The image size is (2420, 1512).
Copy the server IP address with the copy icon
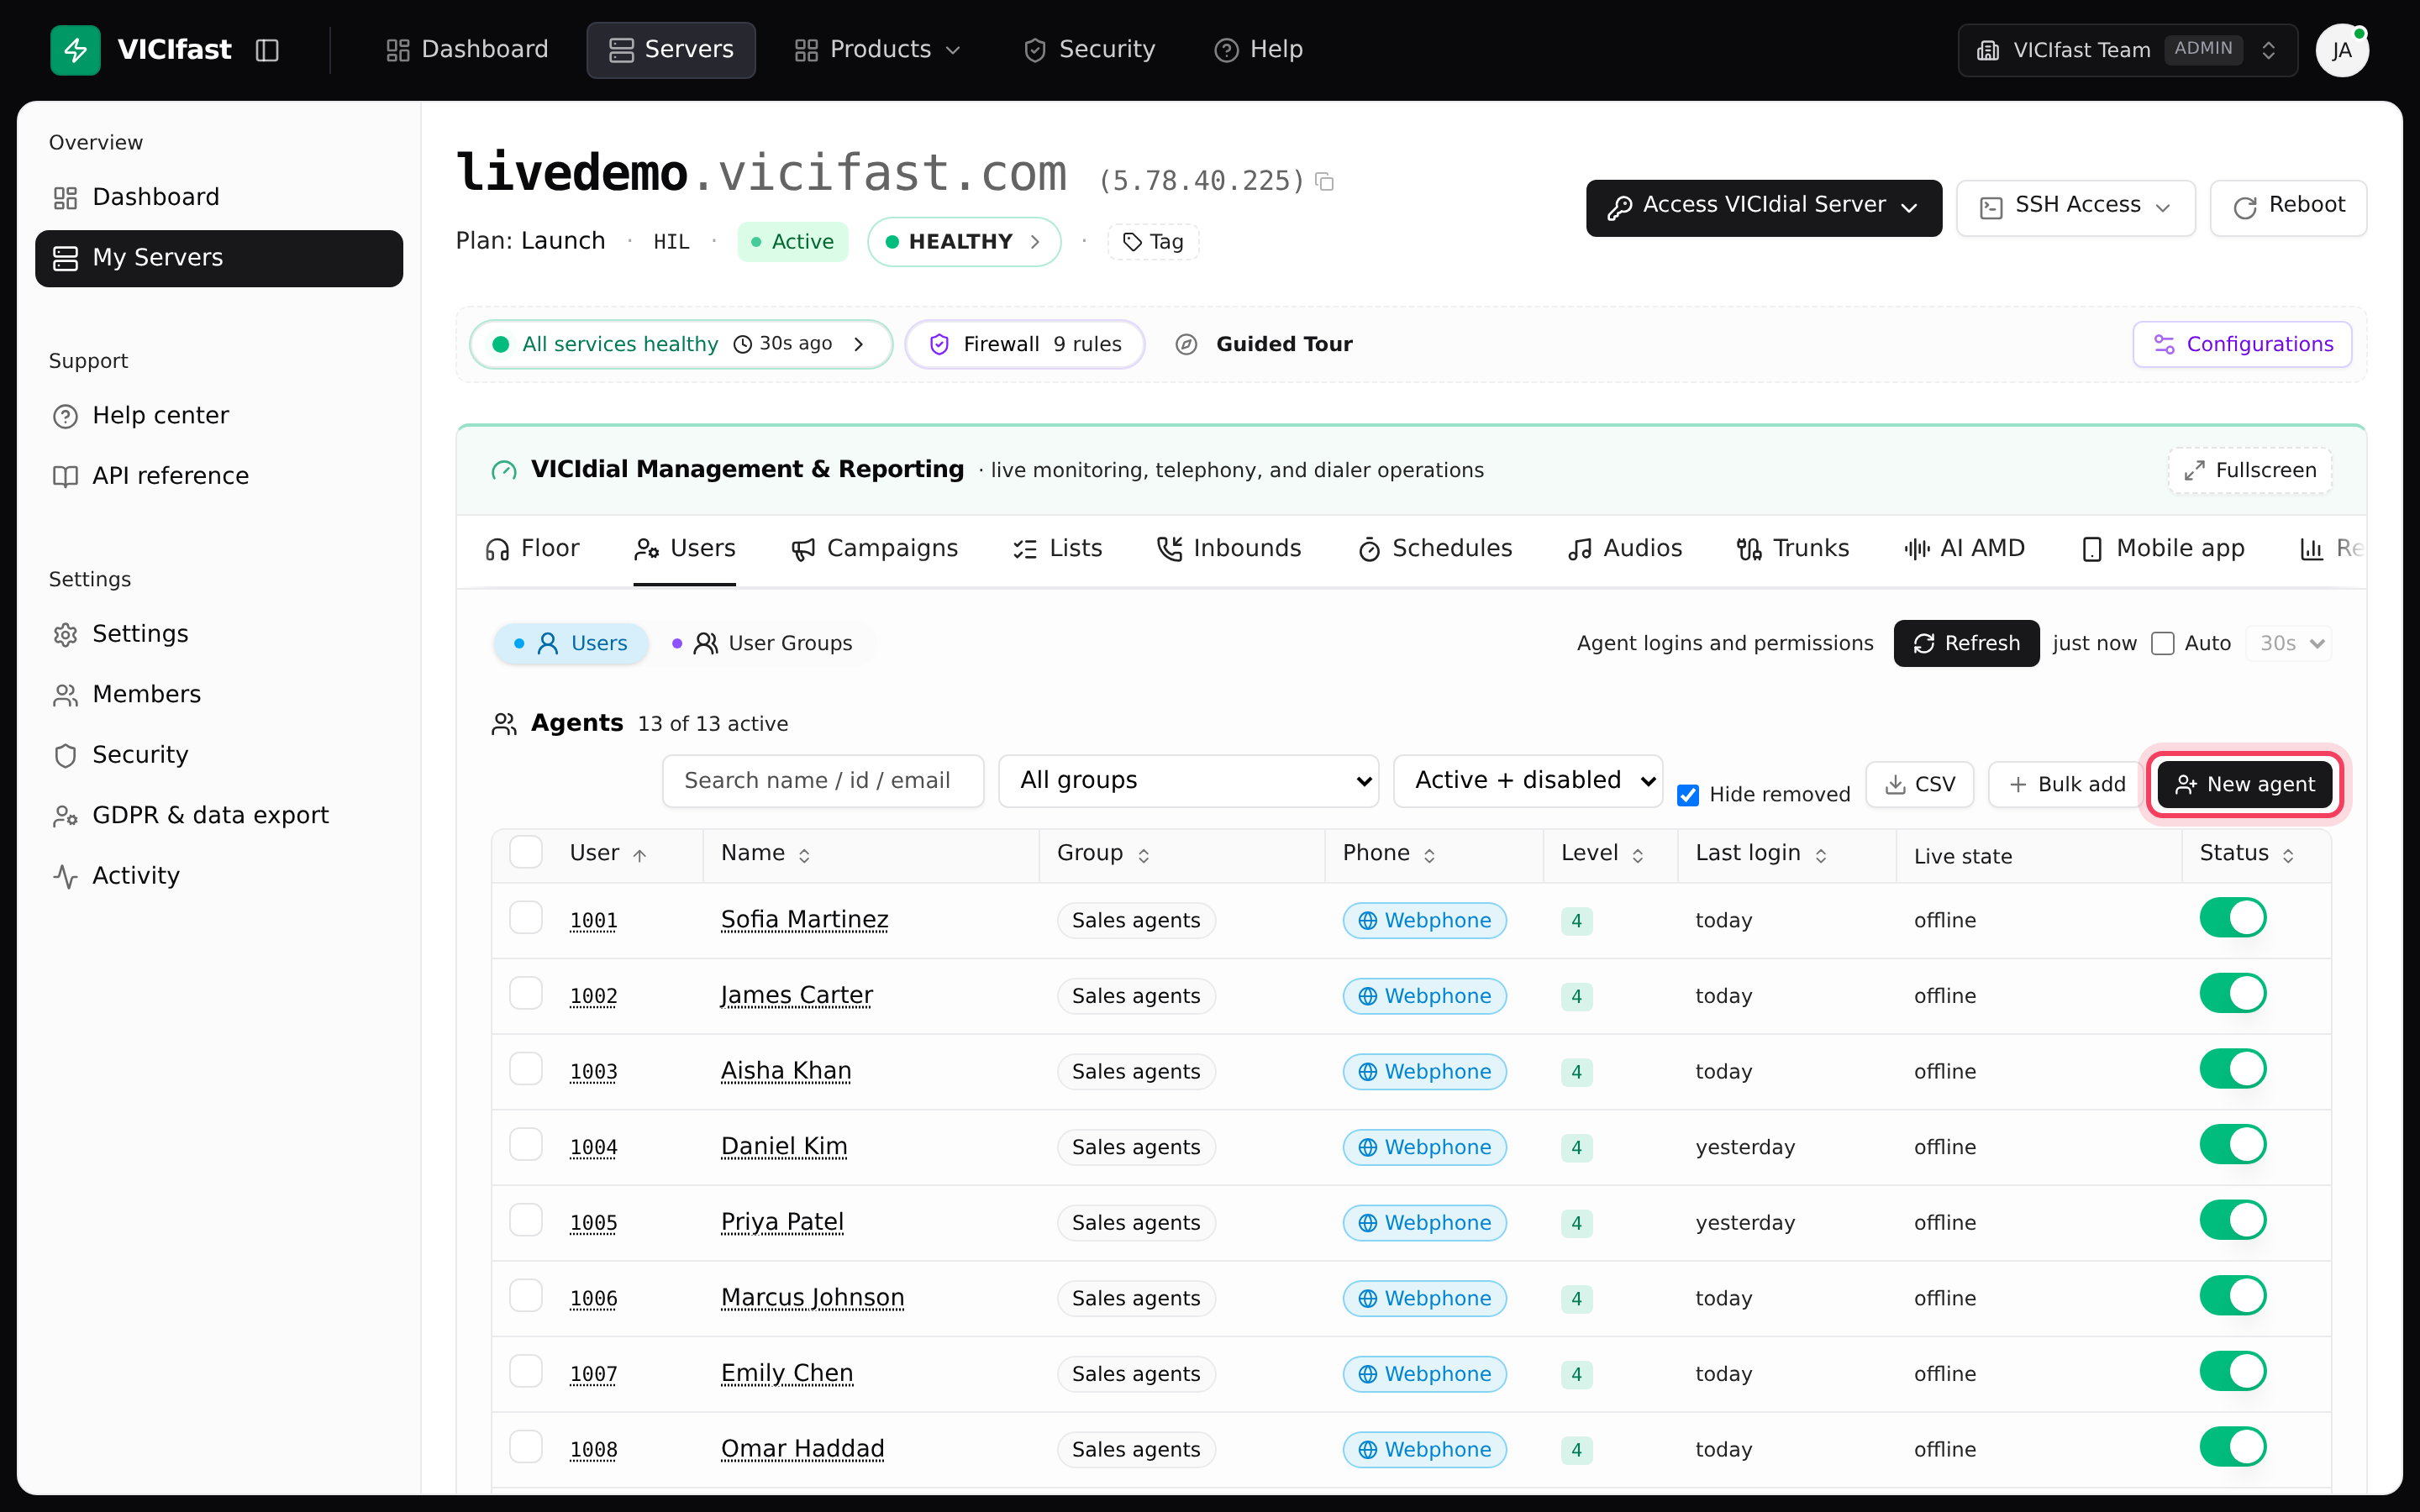[x=1325, y=181]
